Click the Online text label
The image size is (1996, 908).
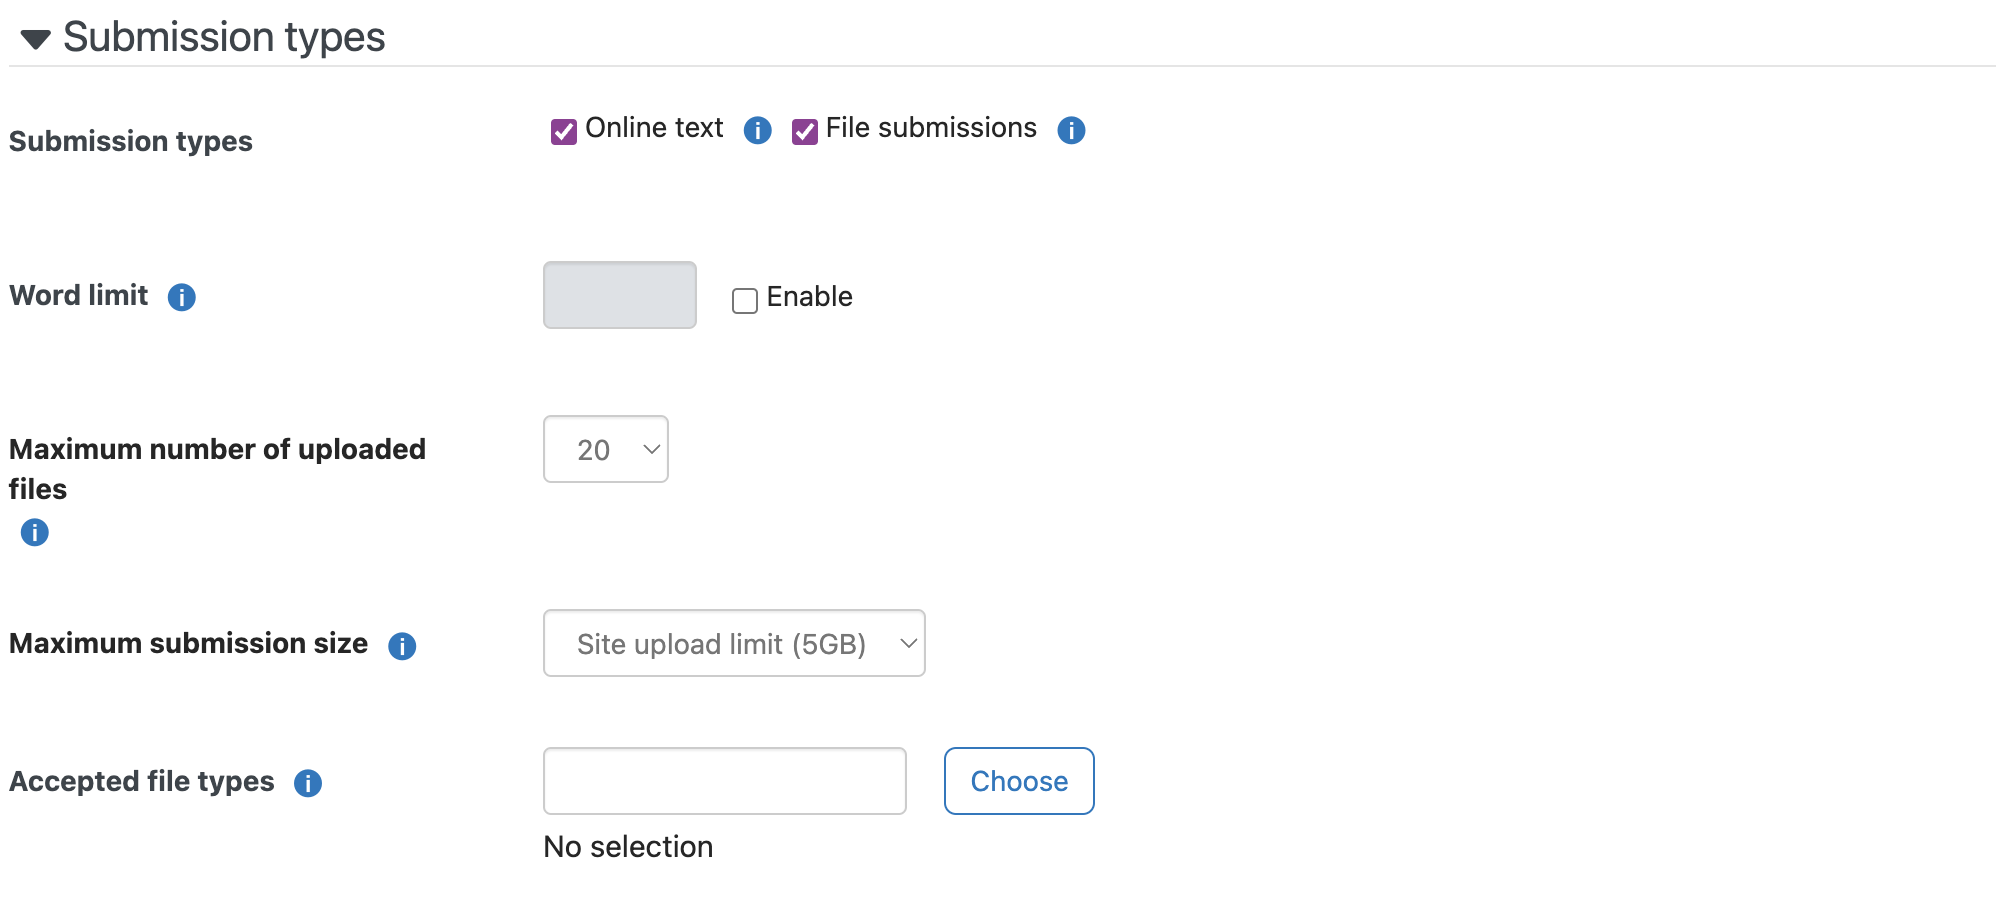click(654, 128)
